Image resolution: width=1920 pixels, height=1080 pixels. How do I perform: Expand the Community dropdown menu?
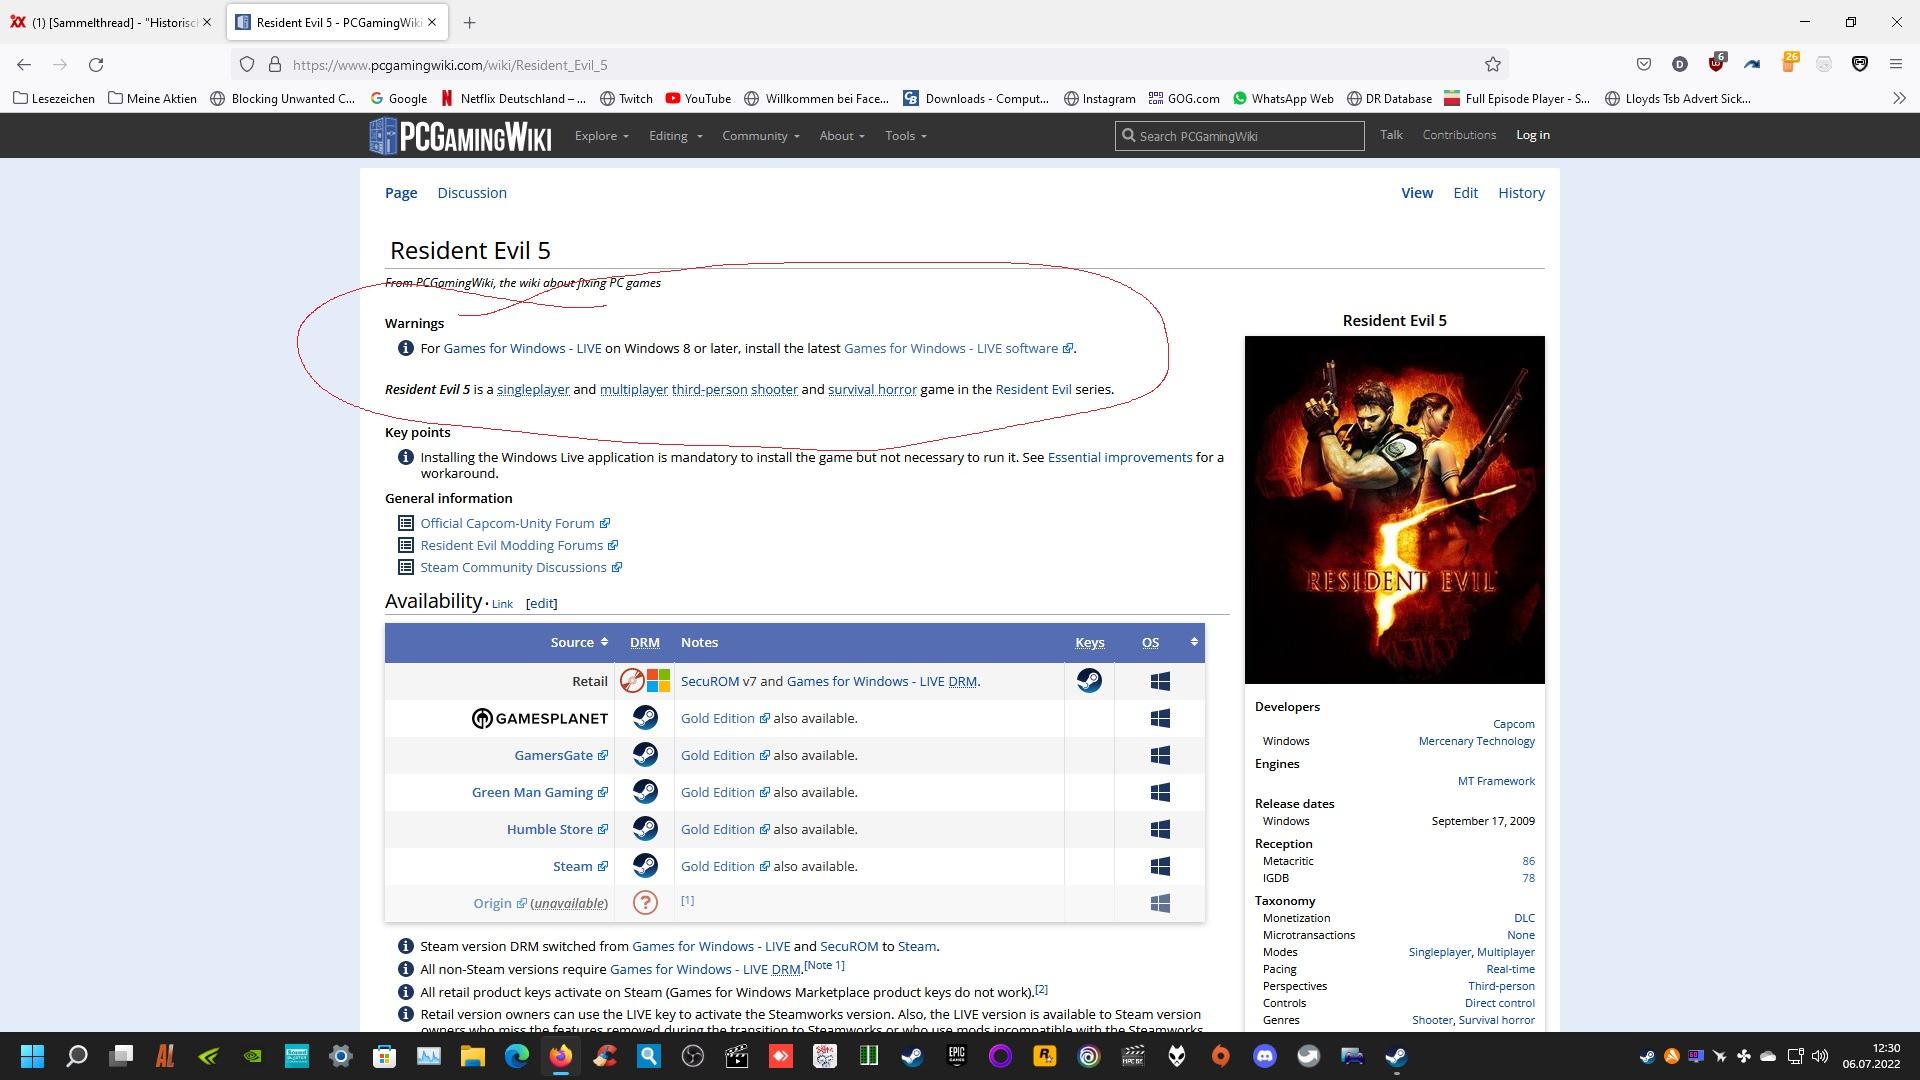point(760,136)
